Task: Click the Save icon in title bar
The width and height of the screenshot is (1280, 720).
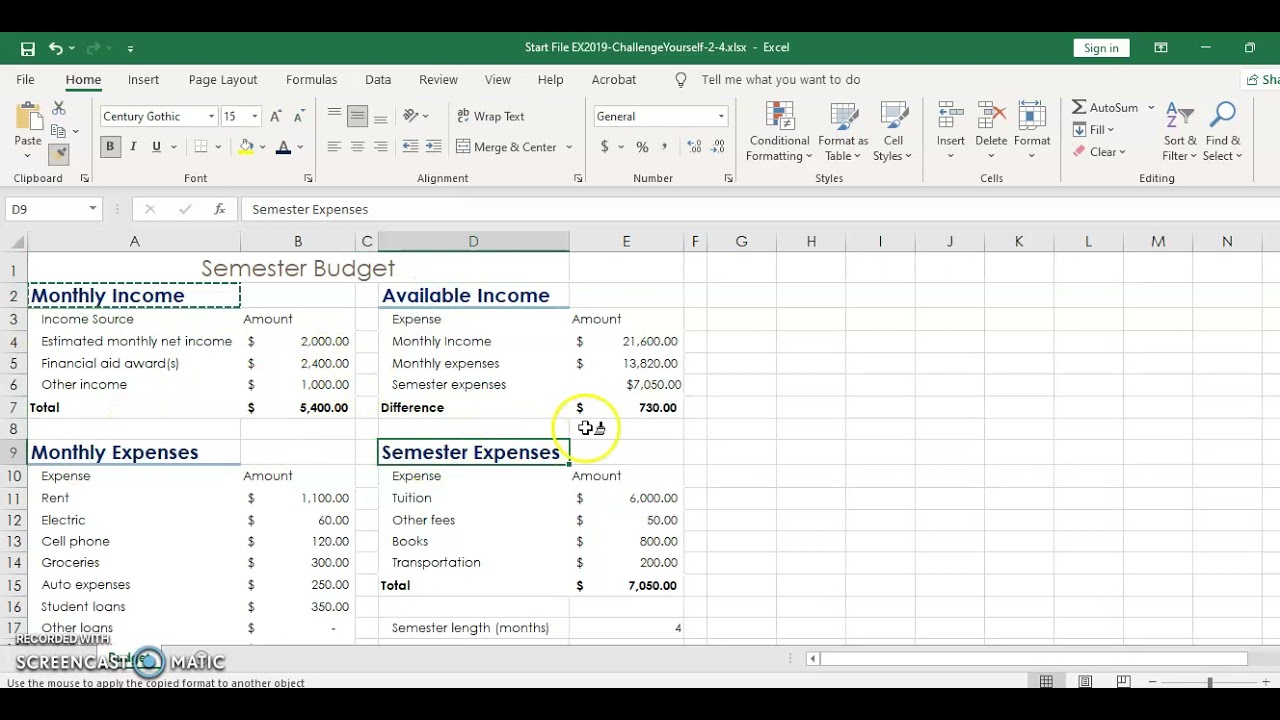Action: click(x=28, y=48)
